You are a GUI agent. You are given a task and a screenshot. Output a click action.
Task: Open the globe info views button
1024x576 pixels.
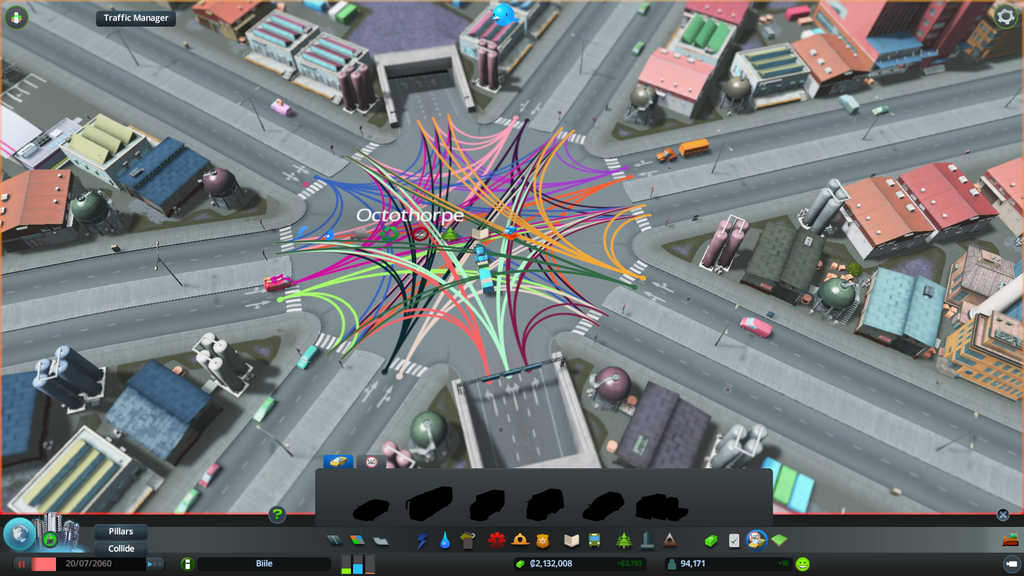pos(20,534)
